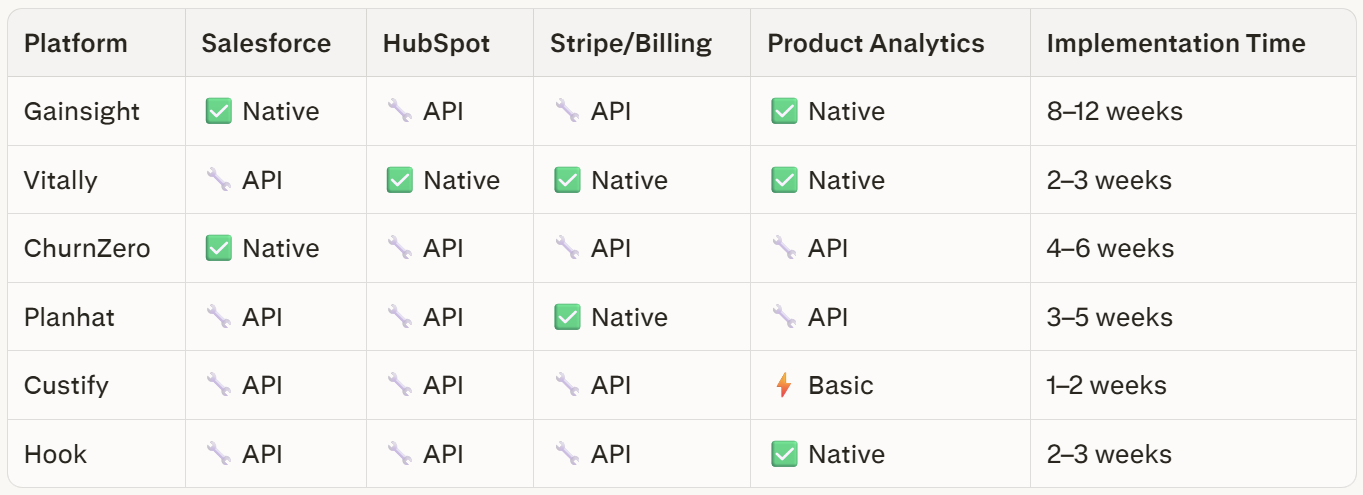Click the wrench icon in Vitally's Salesforce cell
The image size is (1363, 495).
click(218, 180)
